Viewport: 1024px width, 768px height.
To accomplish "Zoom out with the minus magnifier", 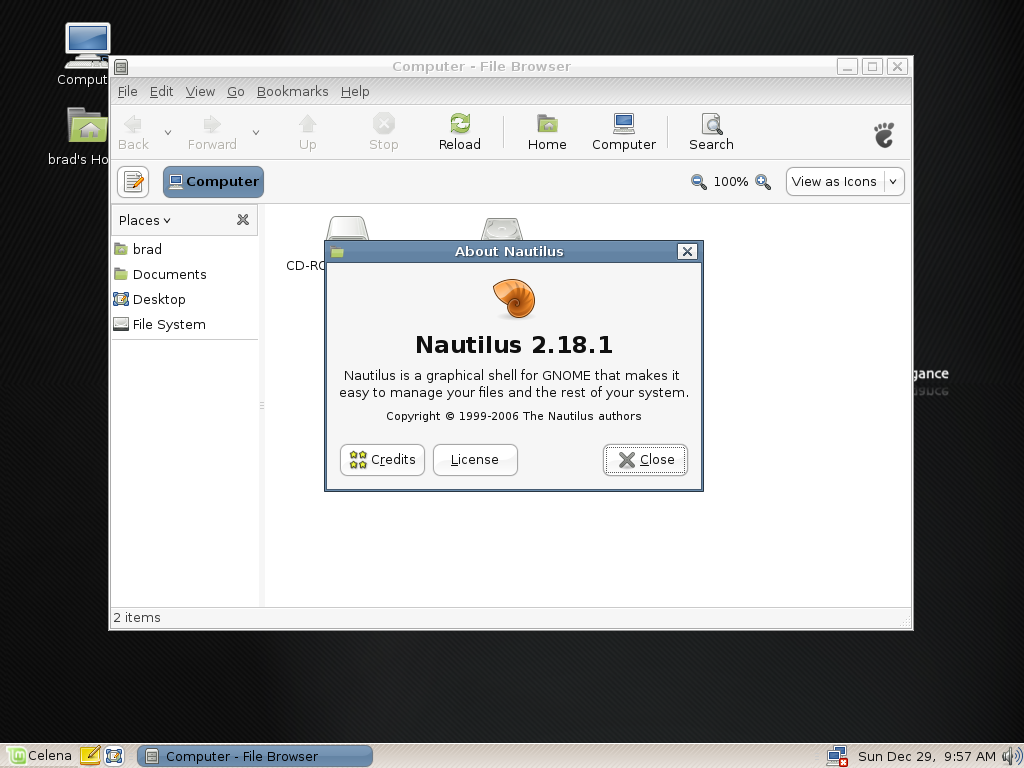I will [x=698, y=182].
